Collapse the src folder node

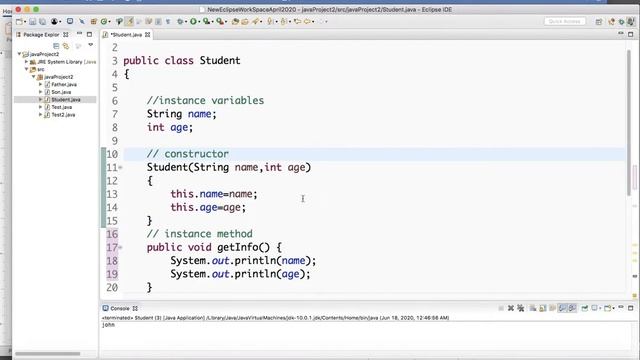click(27, 69)
